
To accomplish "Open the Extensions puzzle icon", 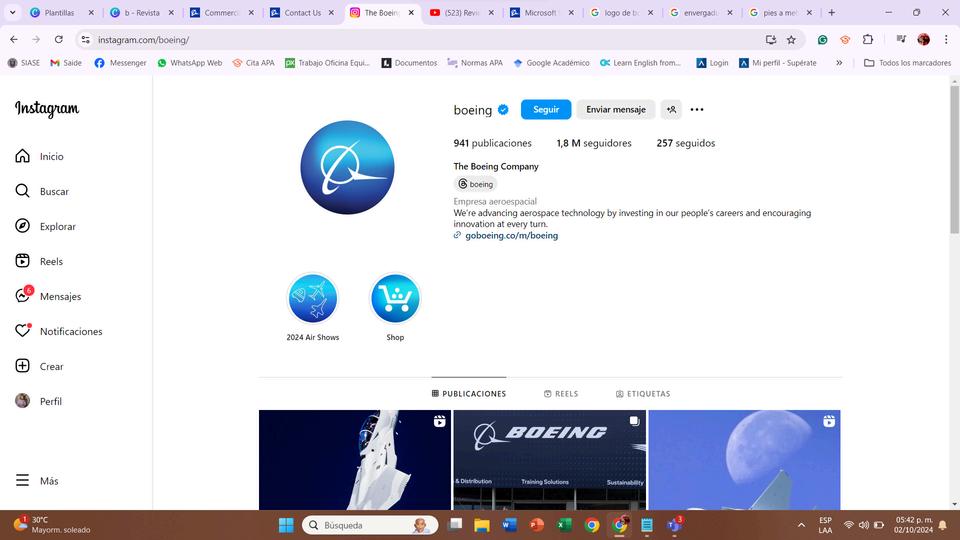I will [x=868, y=39].
